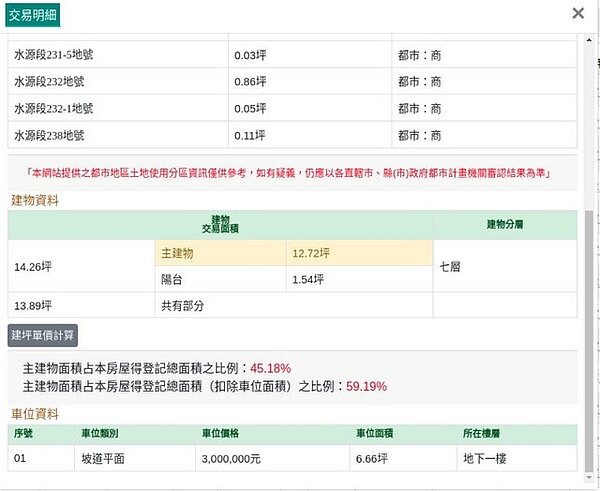
Task: Click the 0.05坪 area value
Action: 250,109
